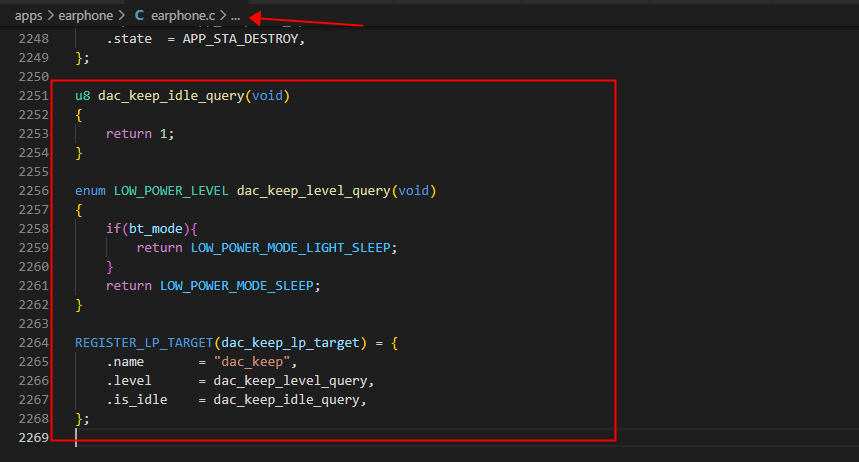859x462 pixels.
Task: Open the 'earphone' folder breadcrumb
Action: [x=85, y=16]
